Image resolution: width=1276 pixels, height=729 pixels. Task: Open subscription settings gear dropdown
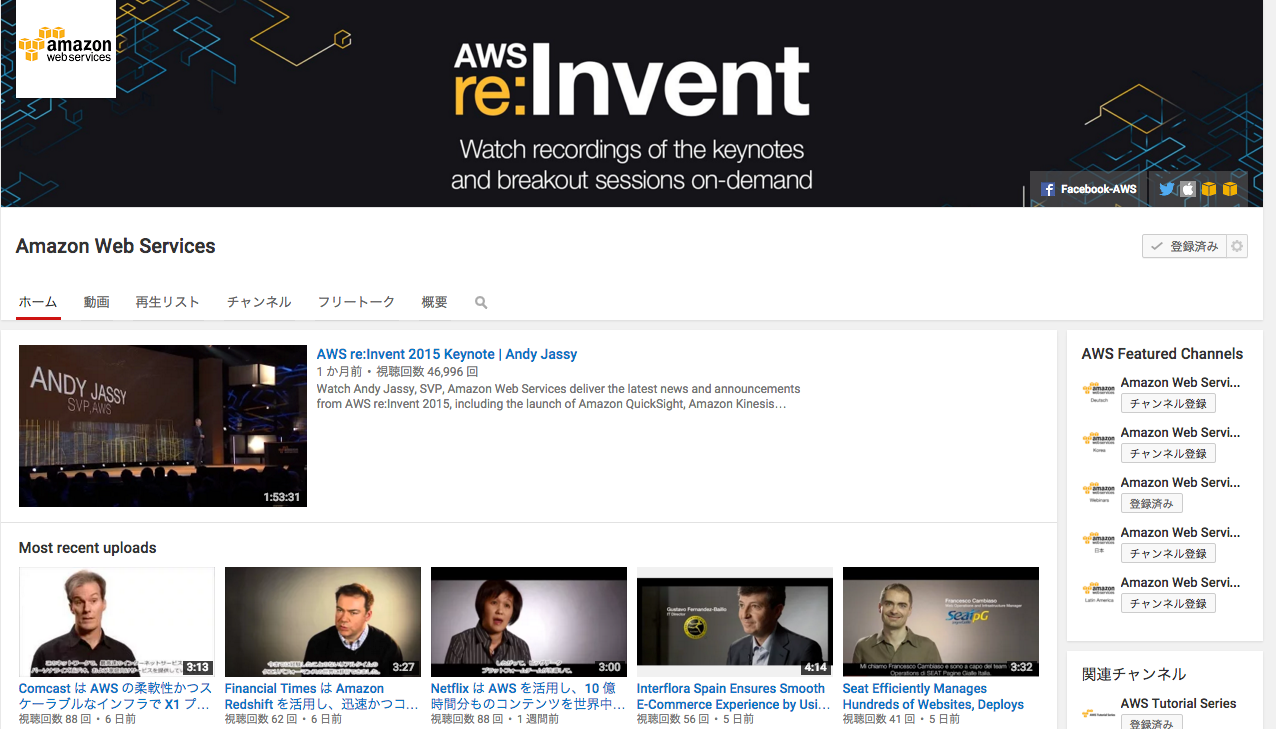[1238, 246]
